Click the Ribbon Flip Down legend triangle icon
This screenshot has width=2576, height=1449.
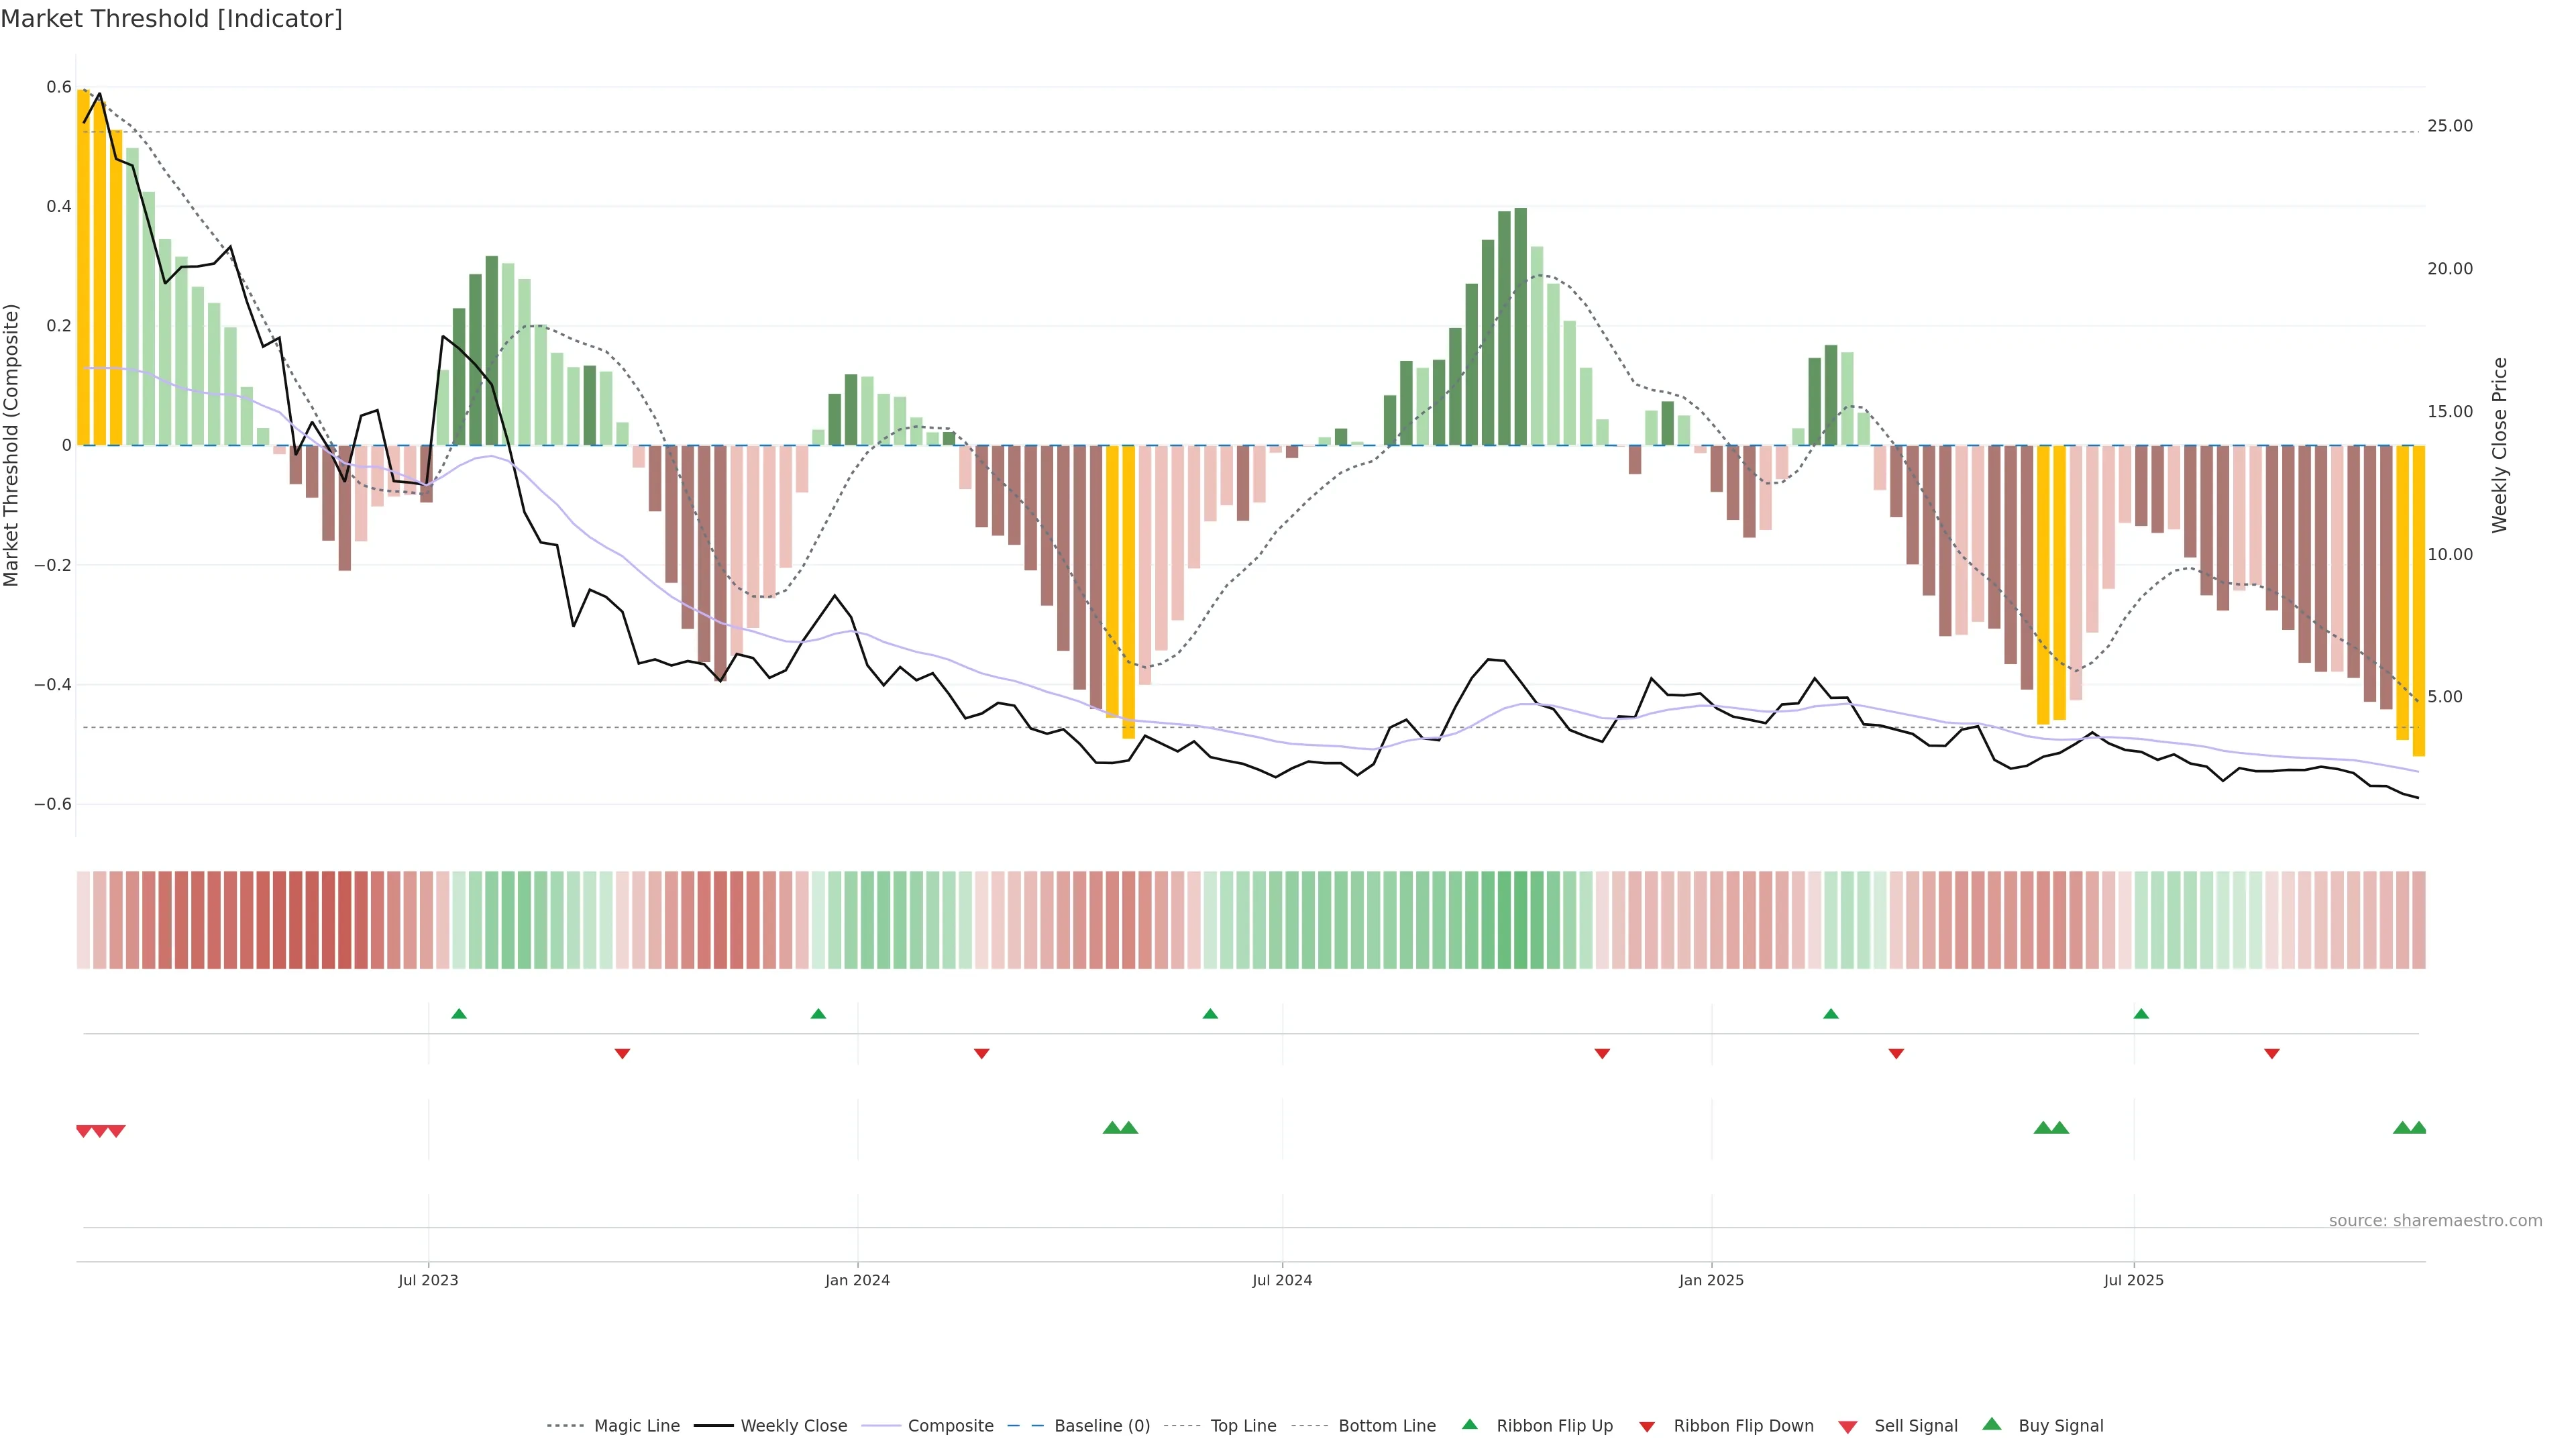pos(1647,1426)
